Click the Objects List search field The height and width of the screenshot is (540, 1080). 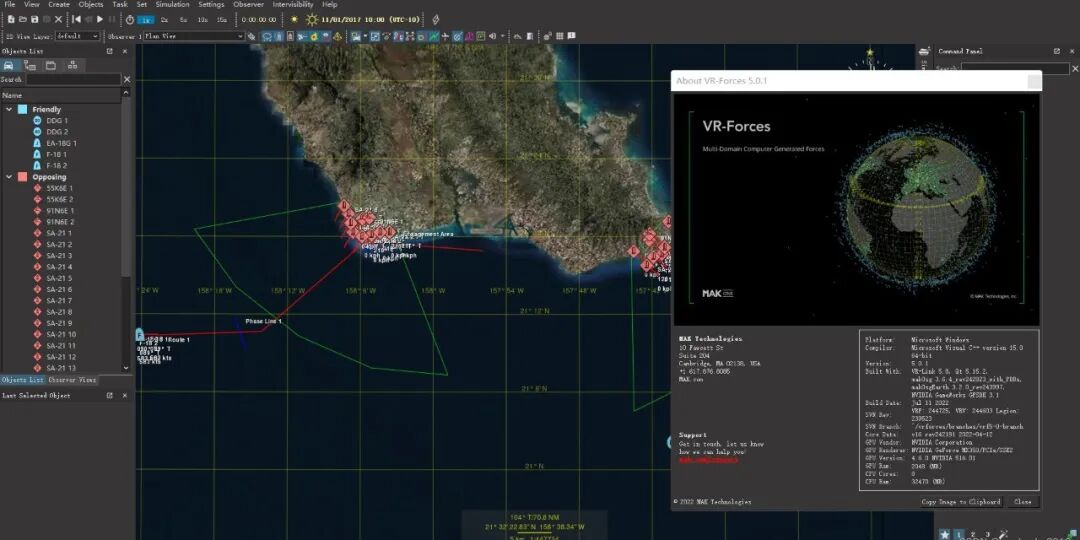pos(73,79)
